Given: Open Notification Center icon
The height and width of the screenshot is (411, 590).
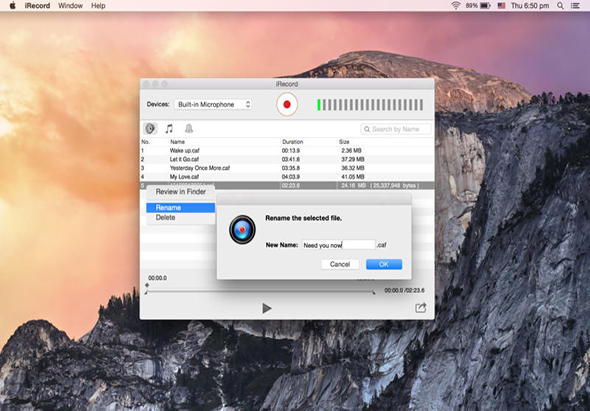Looking at the screenshot, I should [x=575, y=6].
